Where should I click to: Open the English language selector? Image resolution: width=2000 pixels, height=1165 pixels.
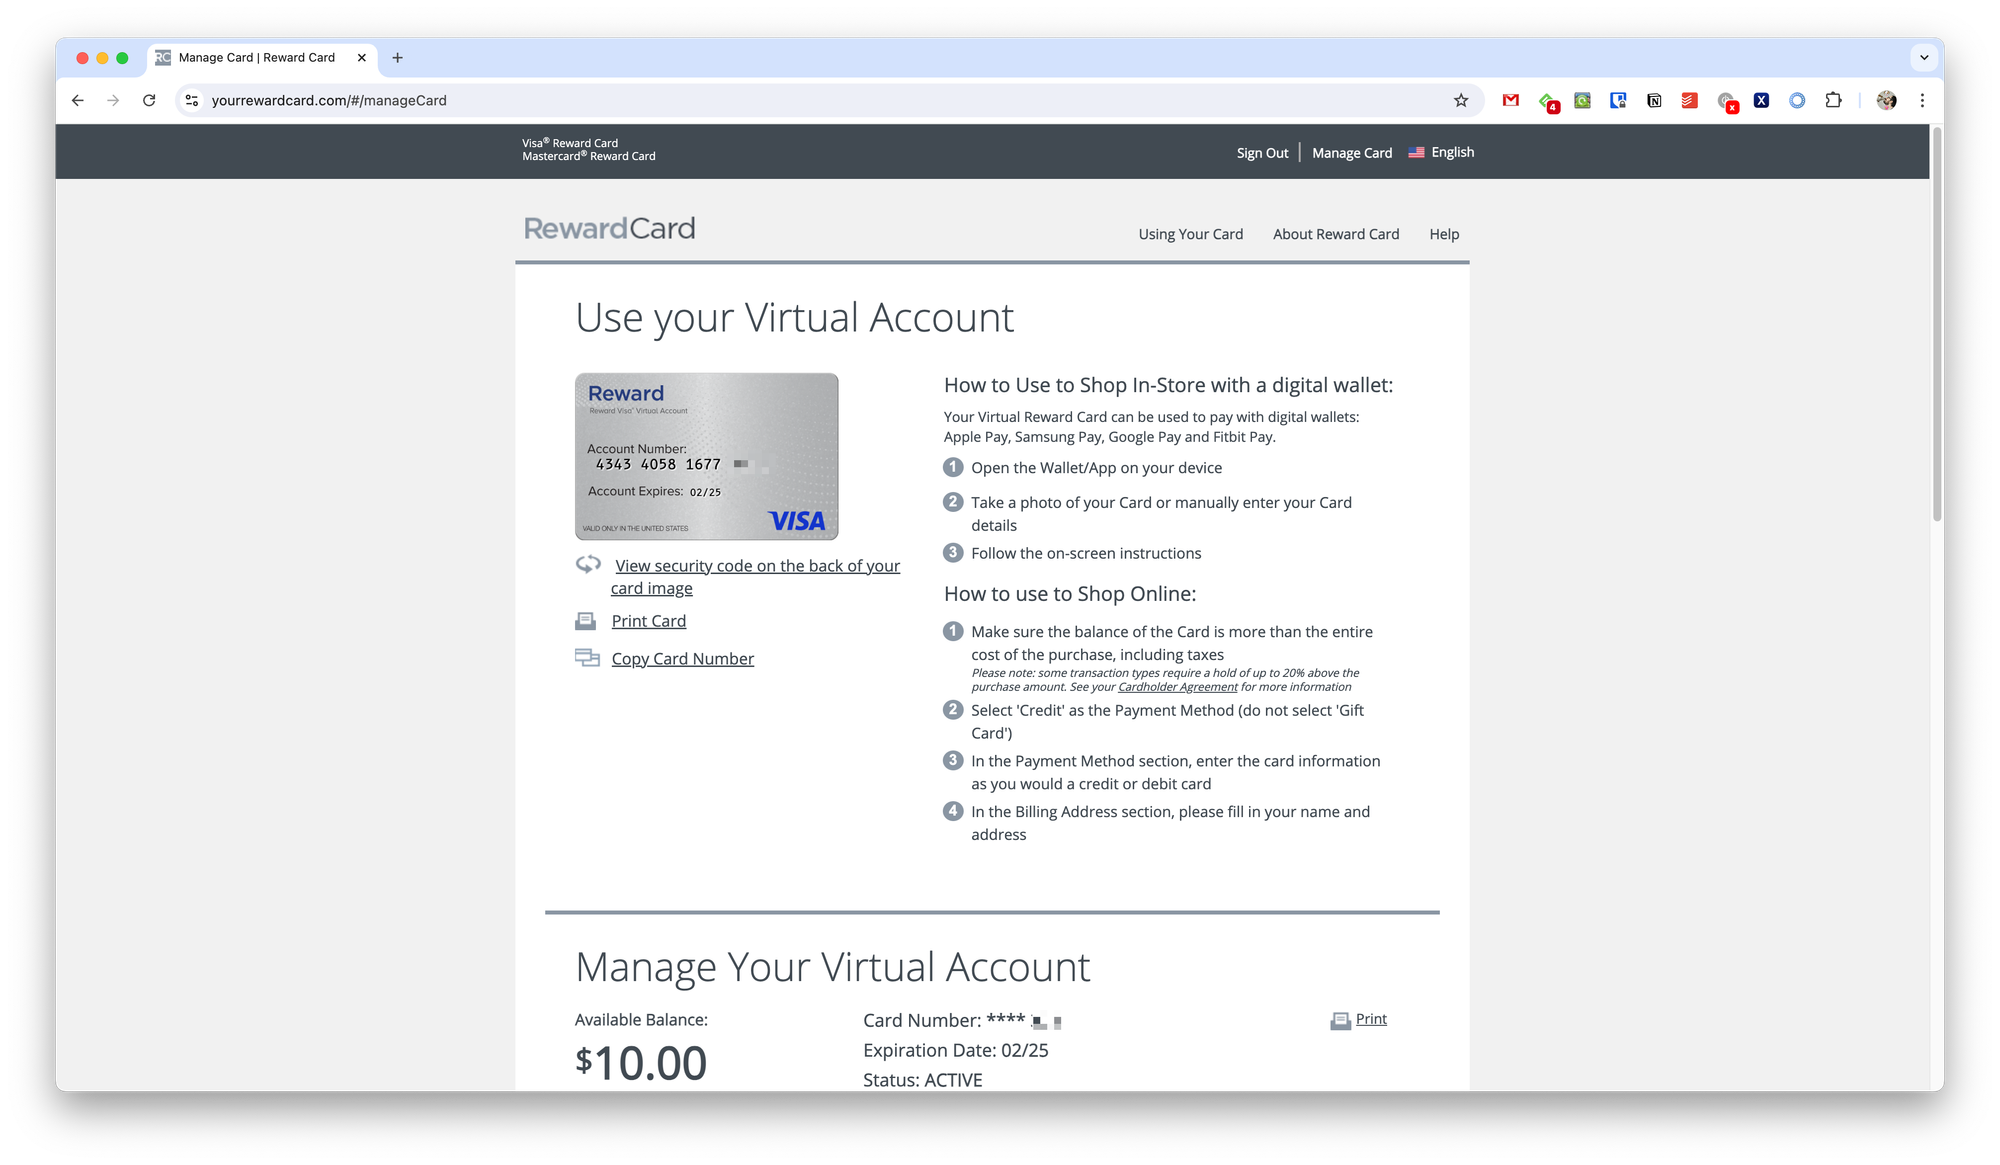pos(1442,152)
